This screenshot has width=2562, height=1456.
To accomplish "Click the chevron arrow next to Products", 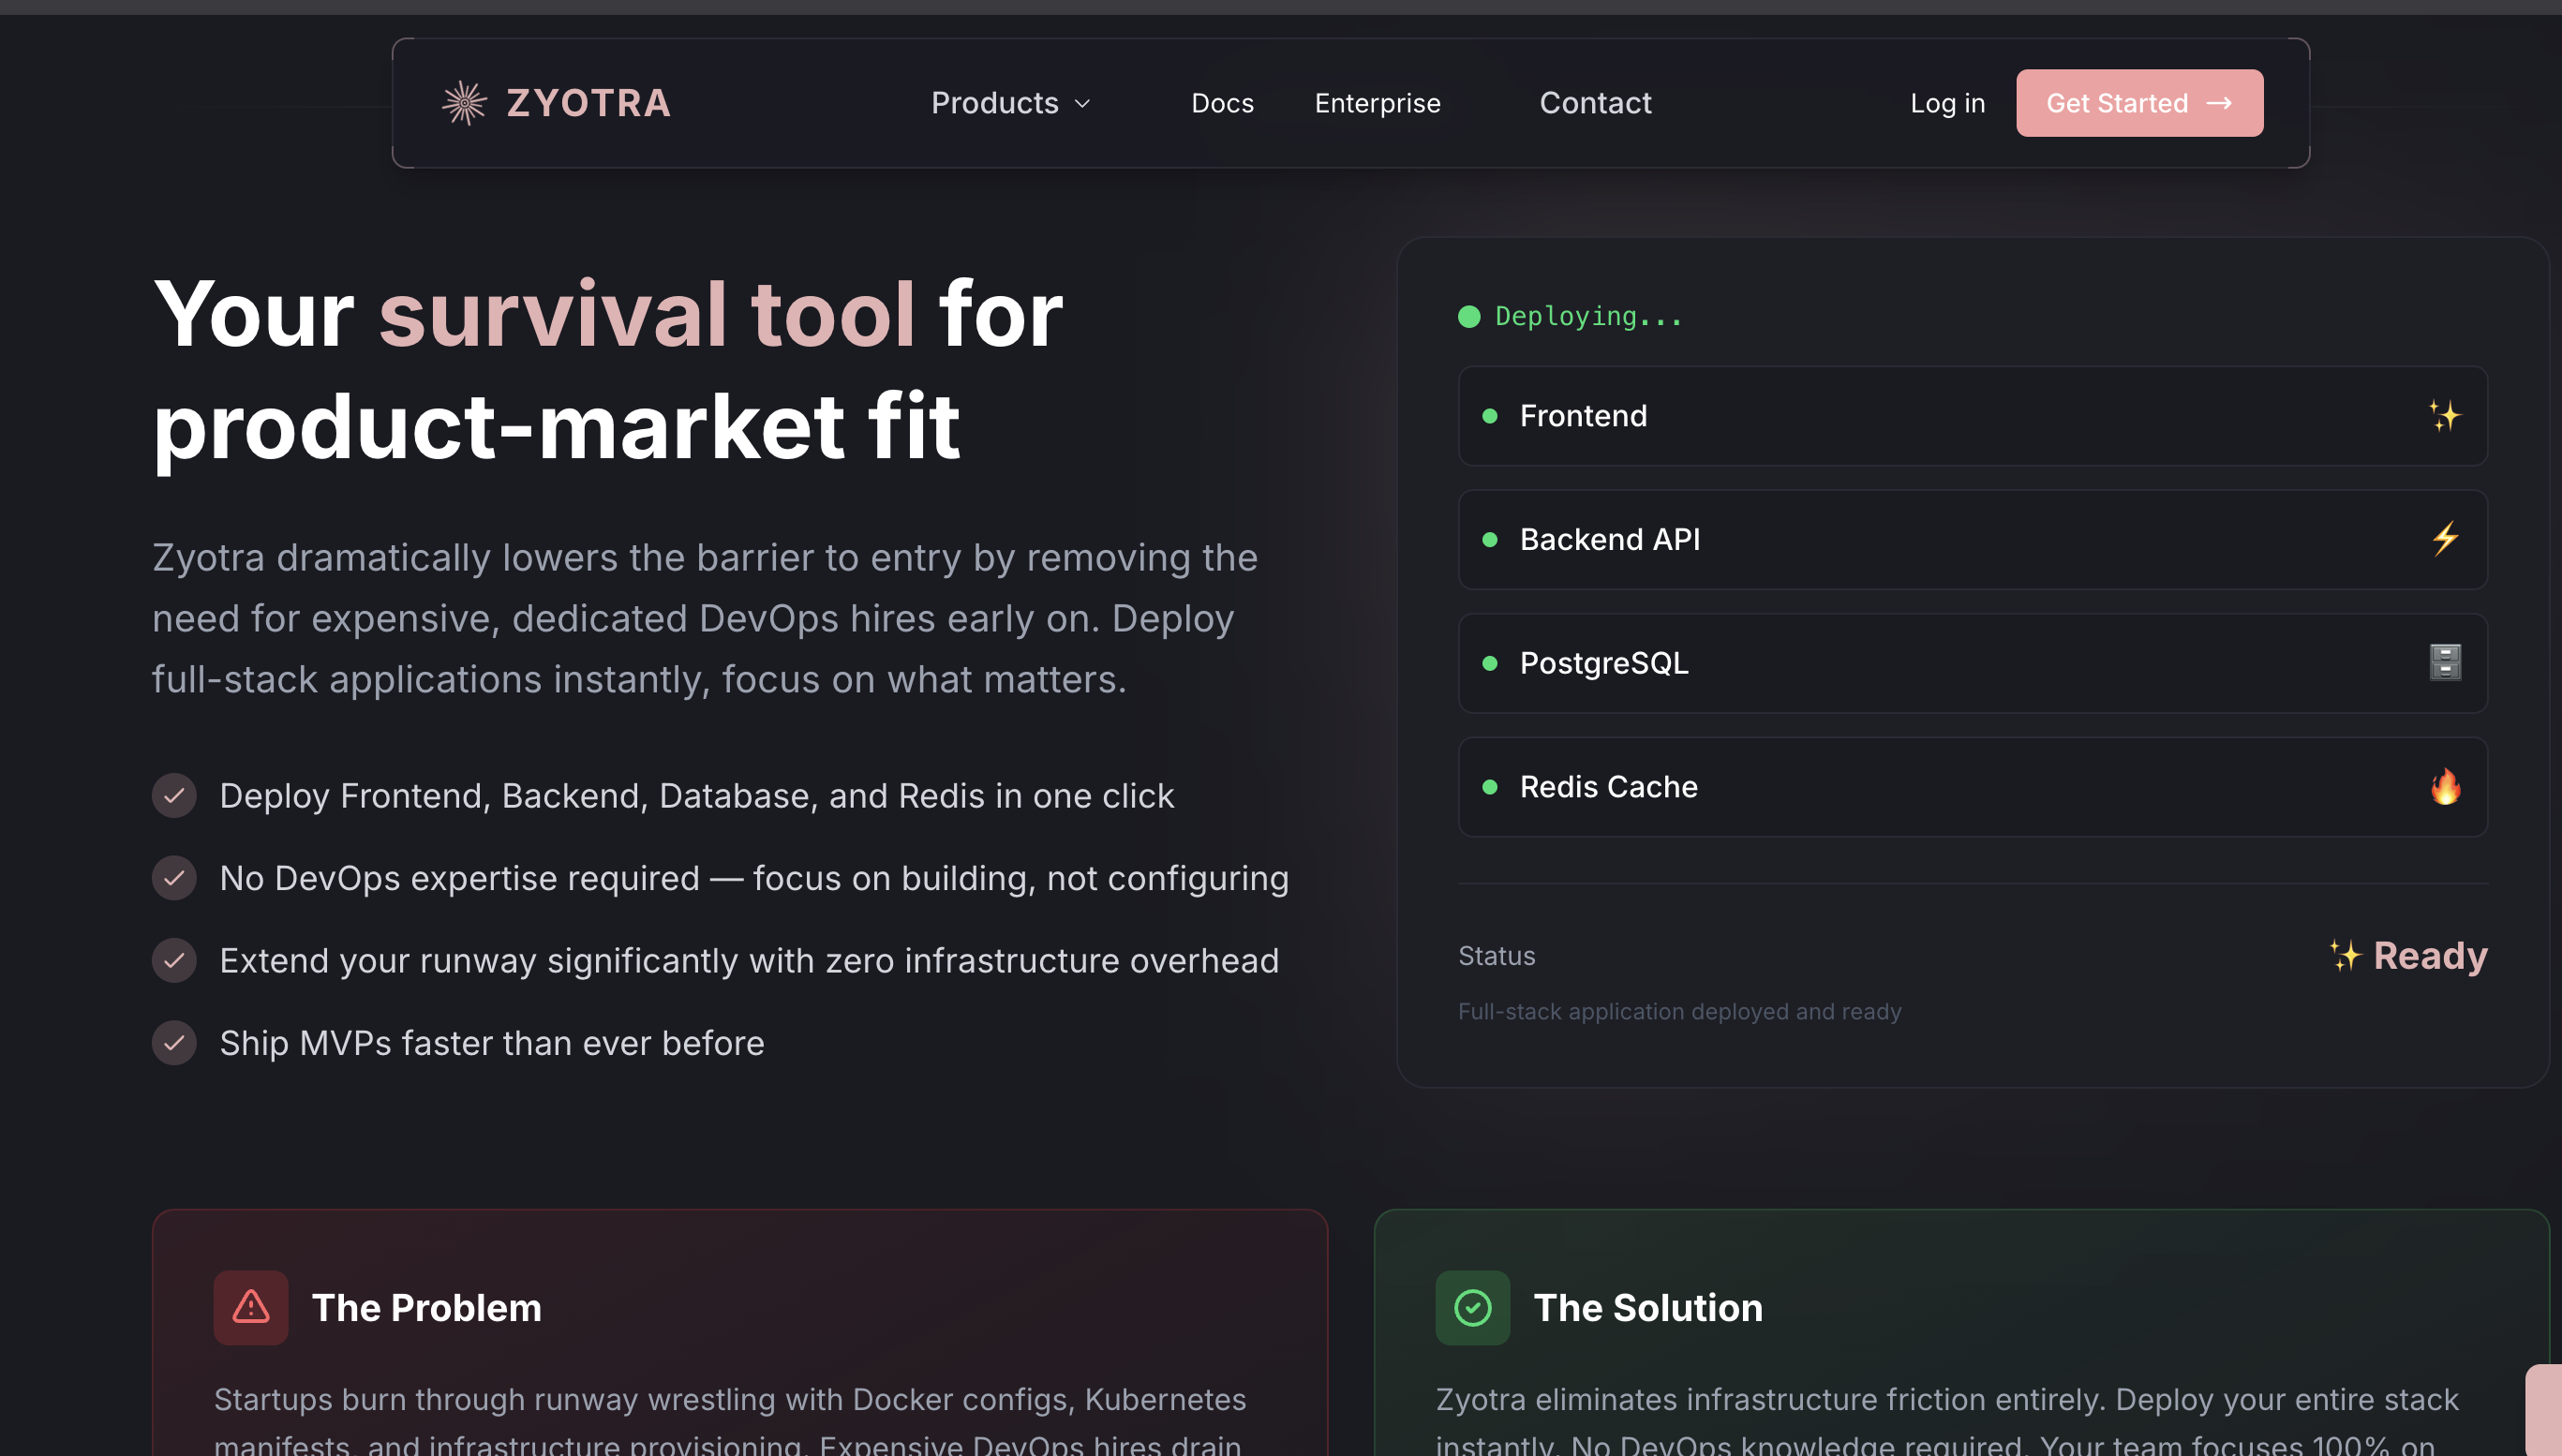I will pos(1082,104).
